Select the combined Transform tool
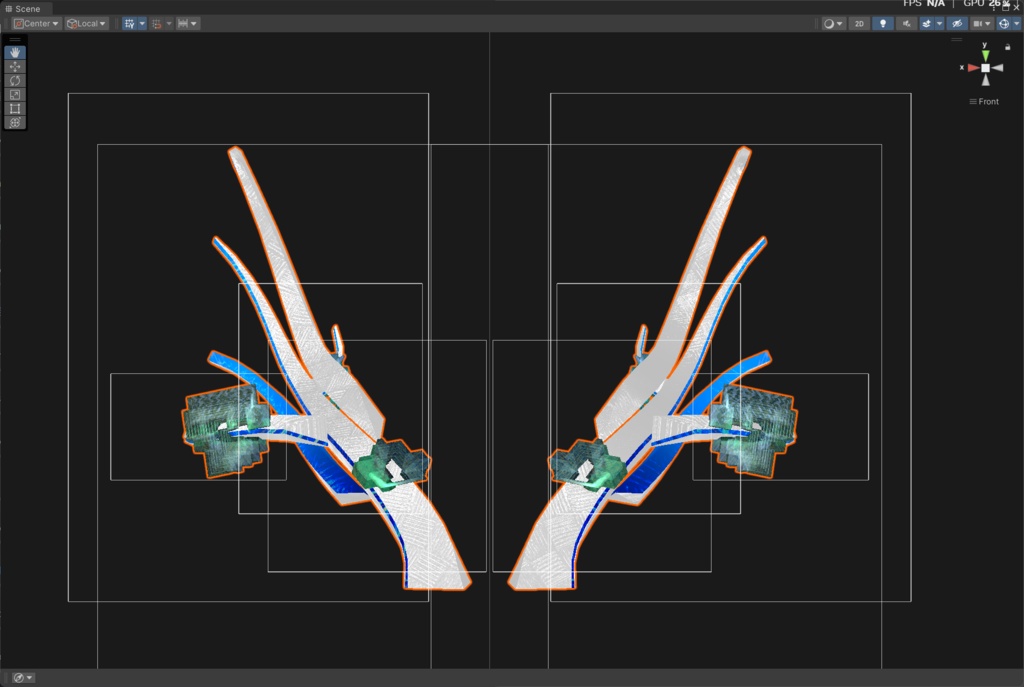 tap(15, 123)
